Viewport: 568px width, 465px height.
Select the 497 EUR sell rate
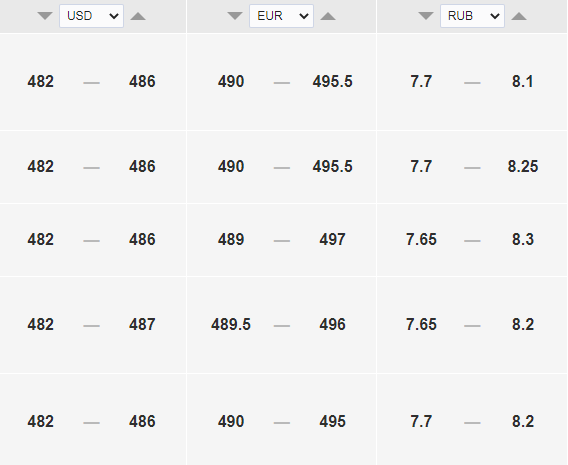click(x=332, y=239)
